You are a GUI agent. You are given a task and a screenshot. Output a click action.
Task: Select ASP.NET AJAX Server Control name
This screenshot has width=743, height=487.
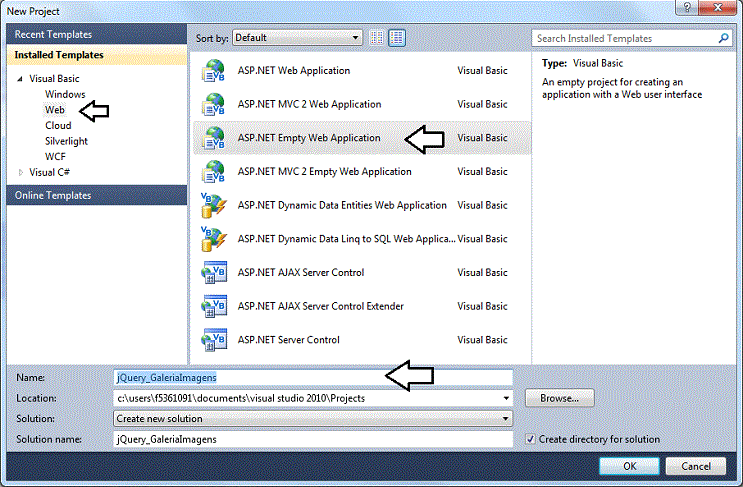coord(301,272)
